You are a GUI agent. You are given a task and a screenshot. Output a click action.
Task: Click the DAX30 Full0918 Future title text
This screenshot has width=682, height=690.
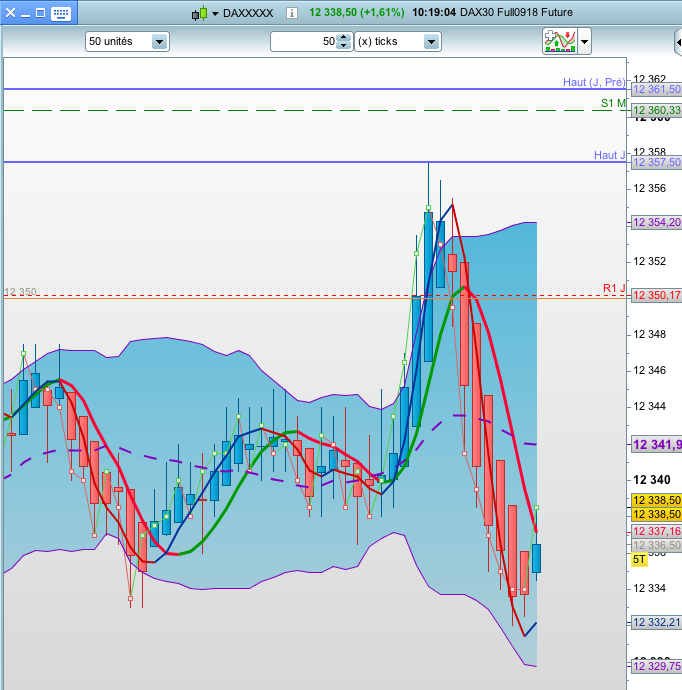coord(516,12)
